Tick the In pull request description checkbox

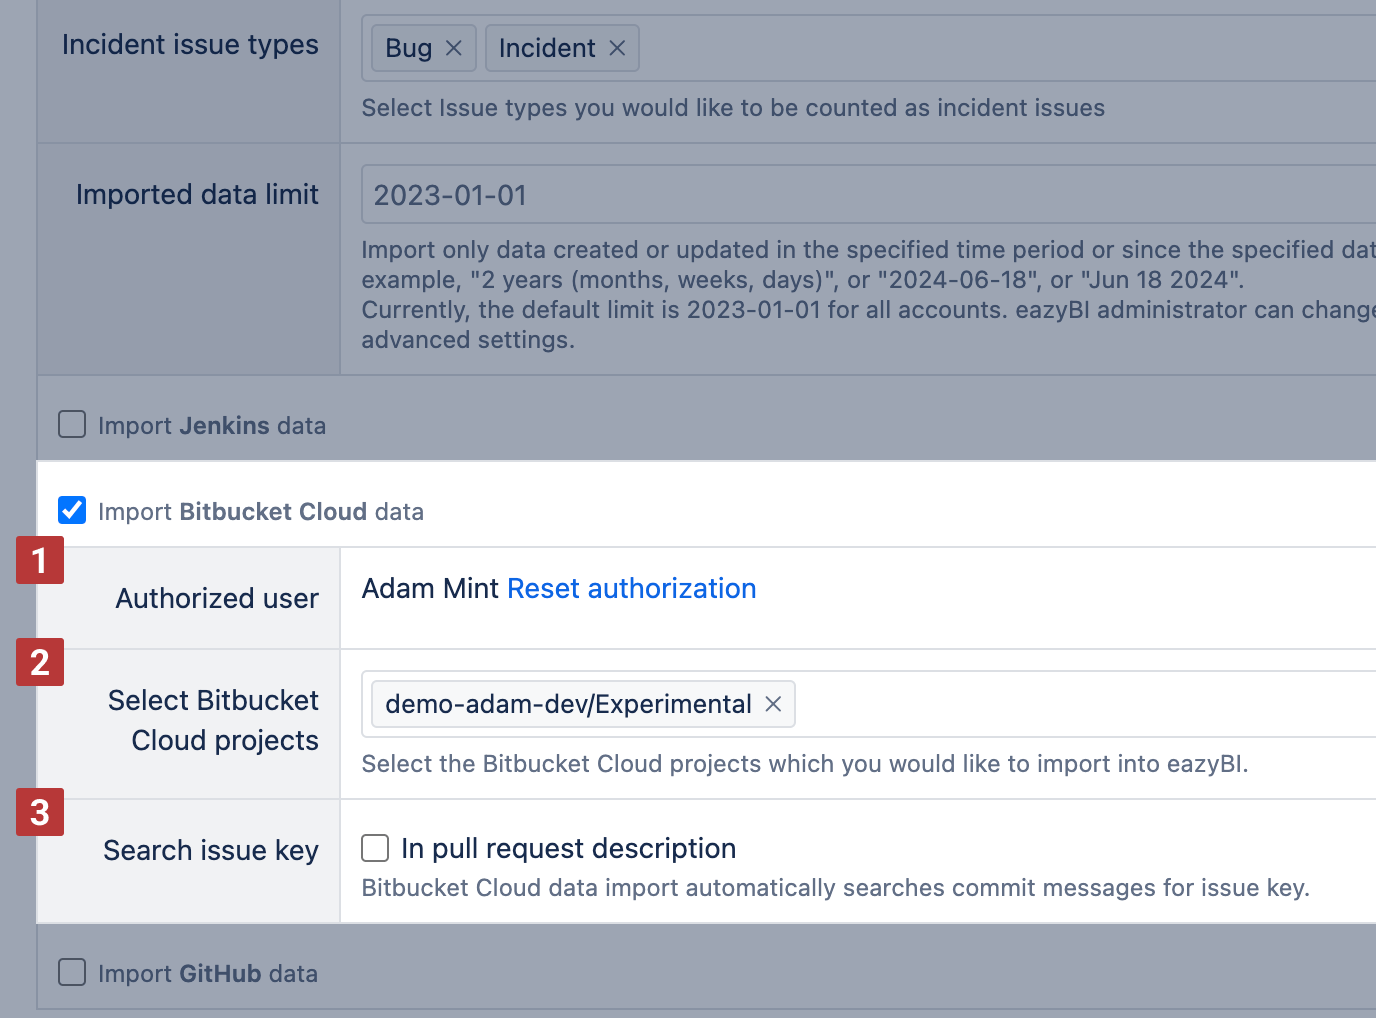click(x=375, y=848)
